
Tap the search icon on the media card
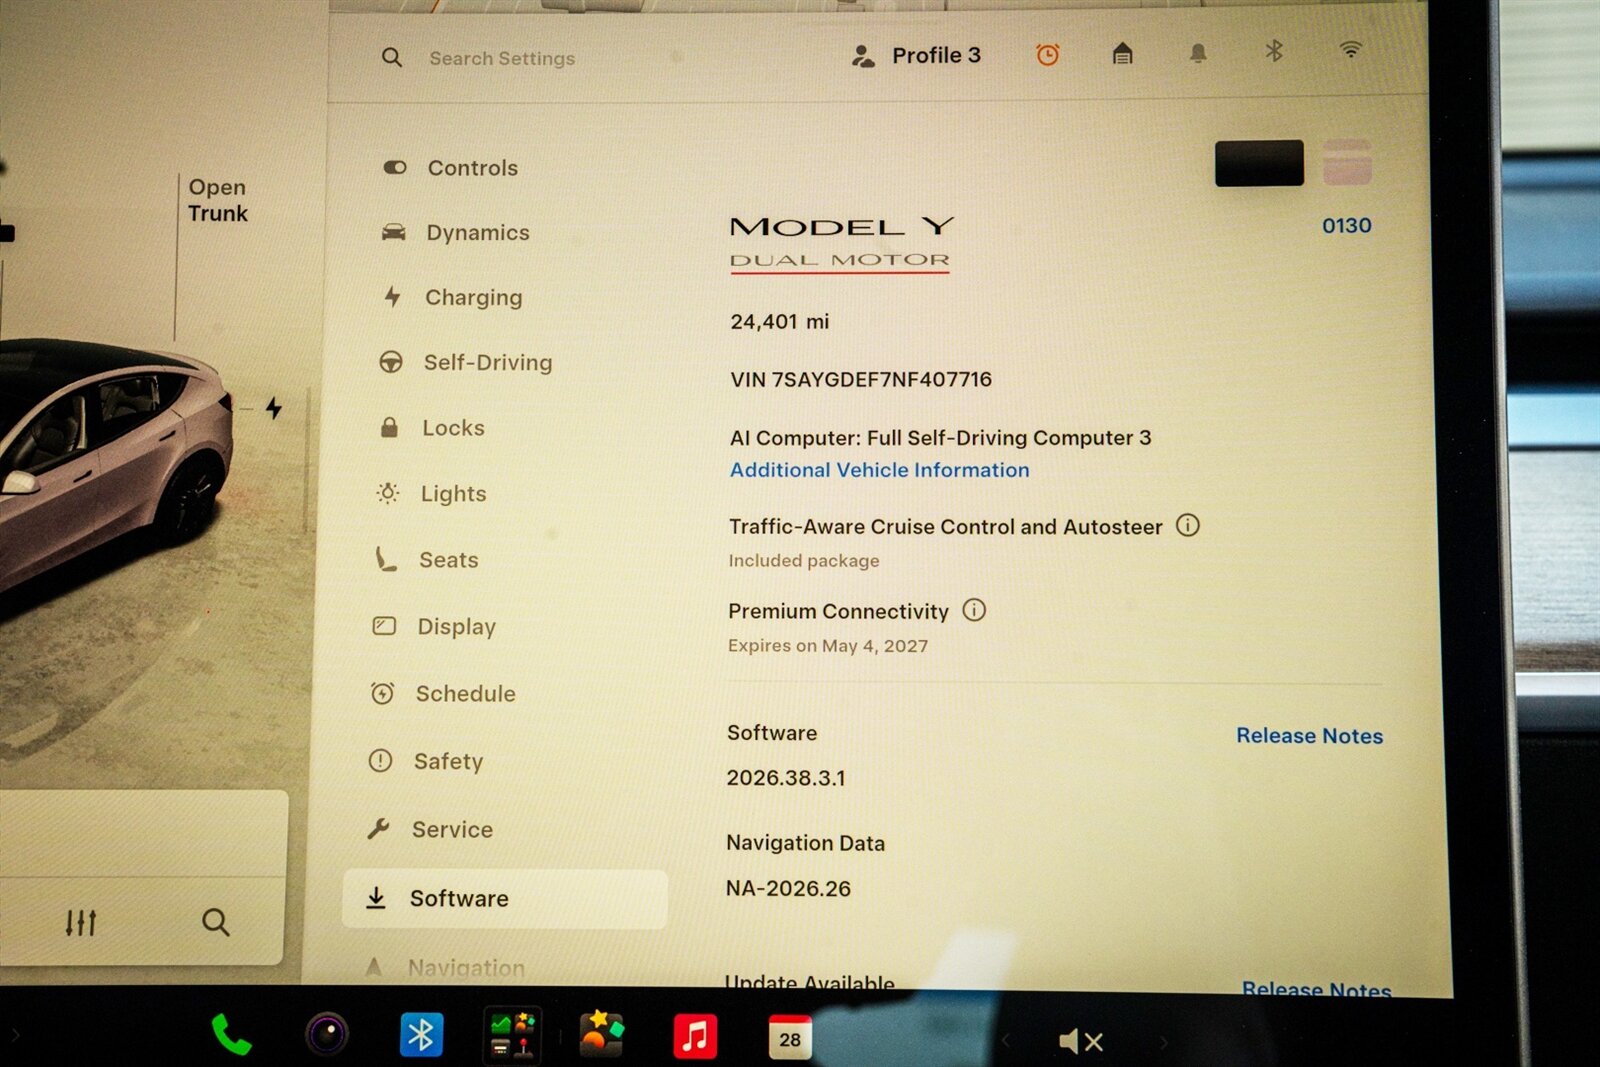click(215, 922)
